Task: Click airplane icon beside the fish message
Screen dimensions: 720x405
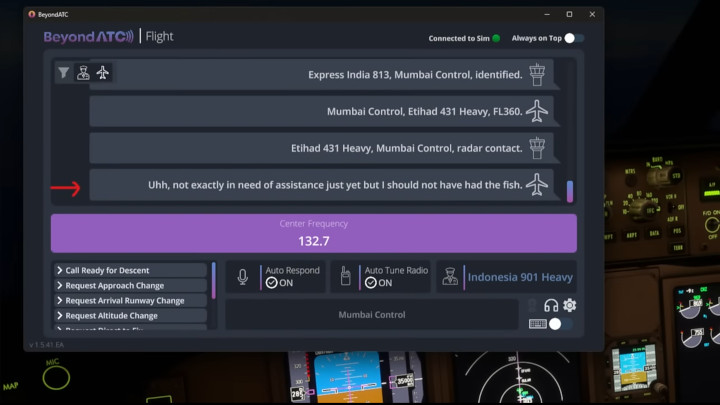Action: click(x=537, y=185)
